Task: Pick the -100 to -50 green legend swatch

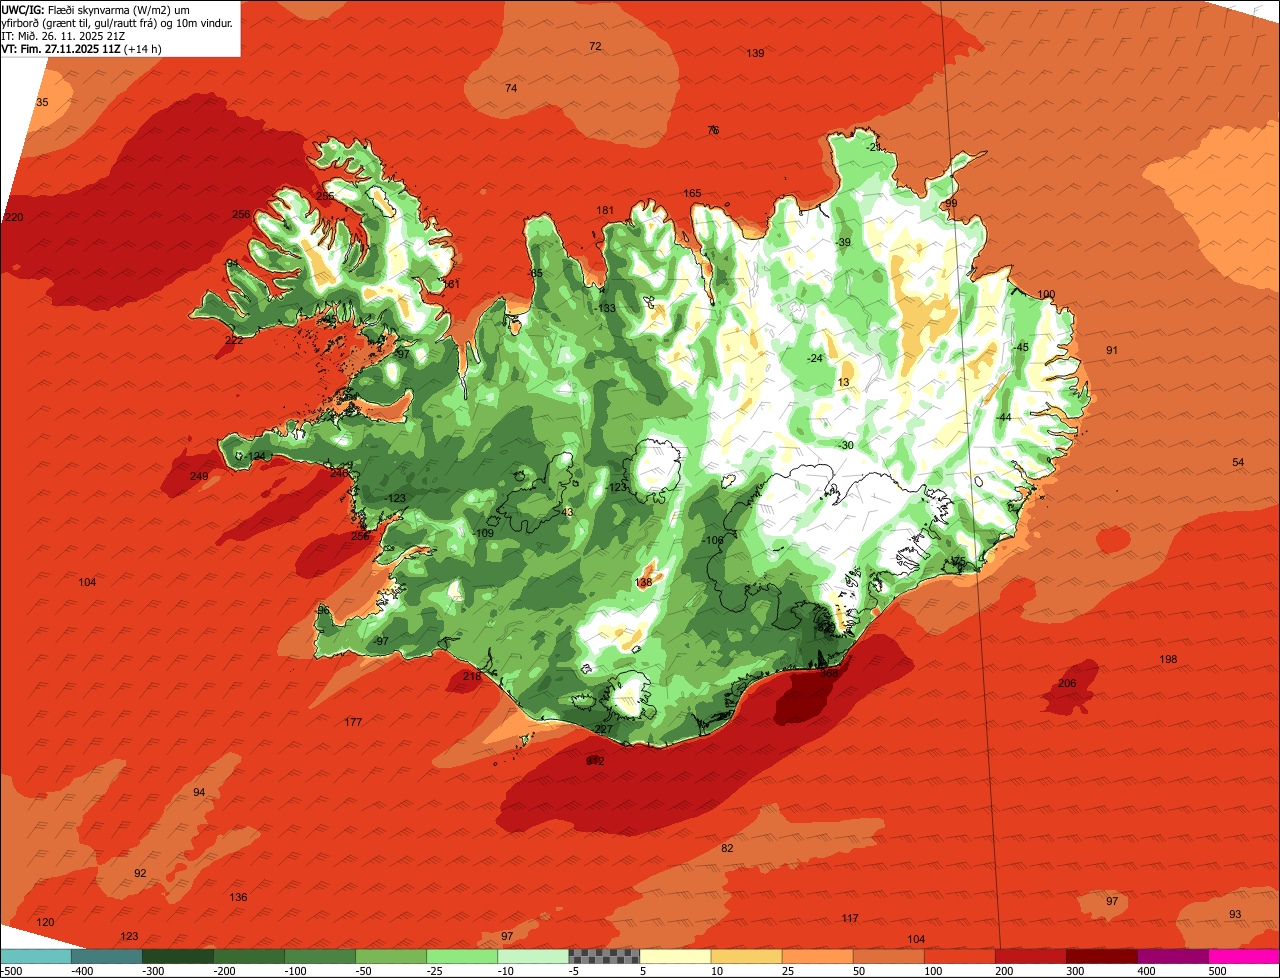Action: pos(320,956)
